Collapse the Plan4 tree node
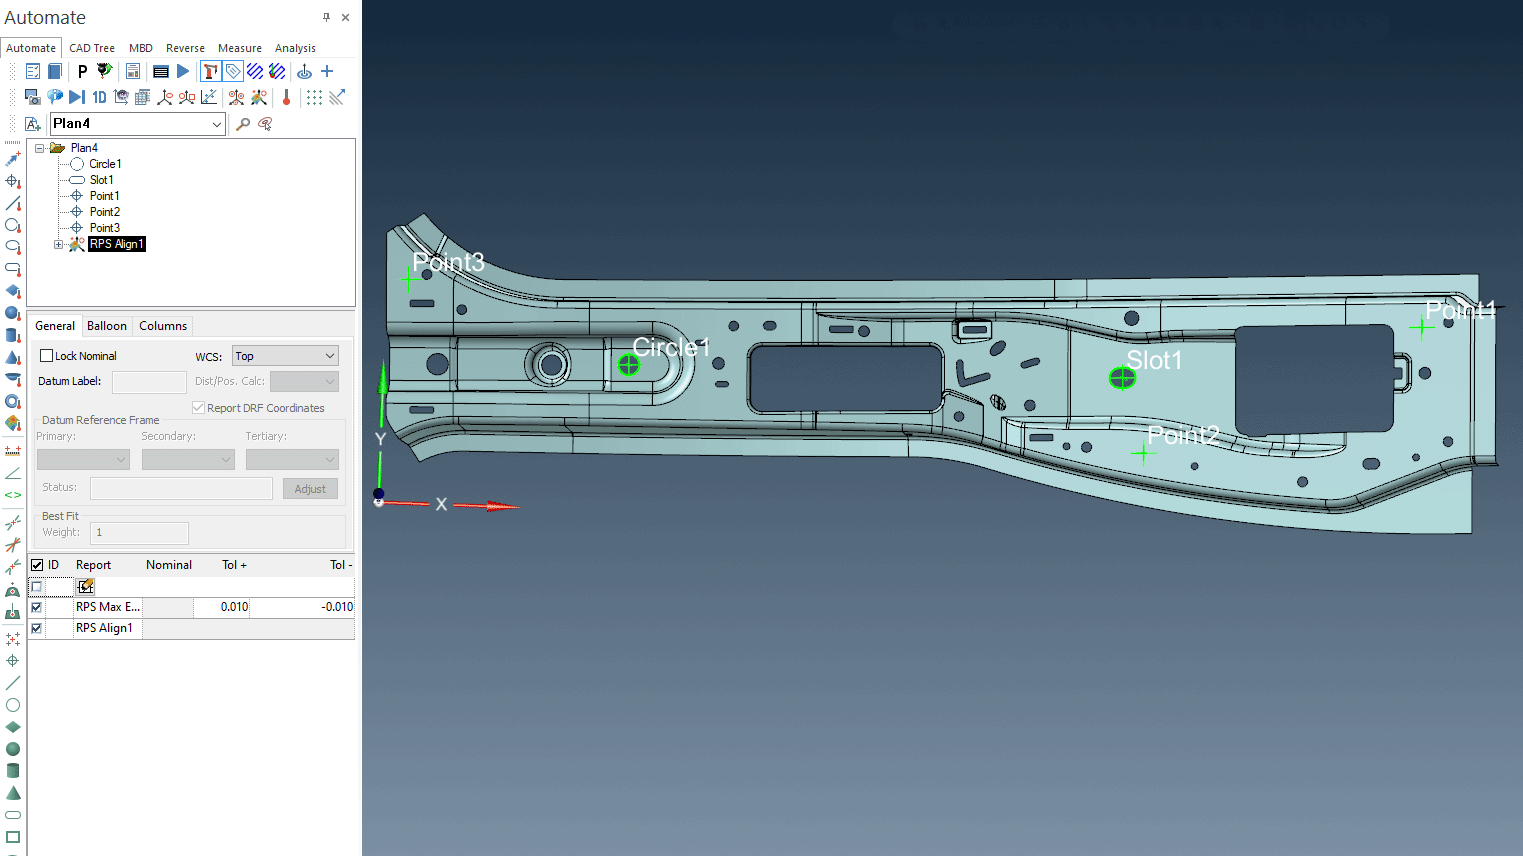This screenshot has width=1523, height=856. [x=40, y=148]
